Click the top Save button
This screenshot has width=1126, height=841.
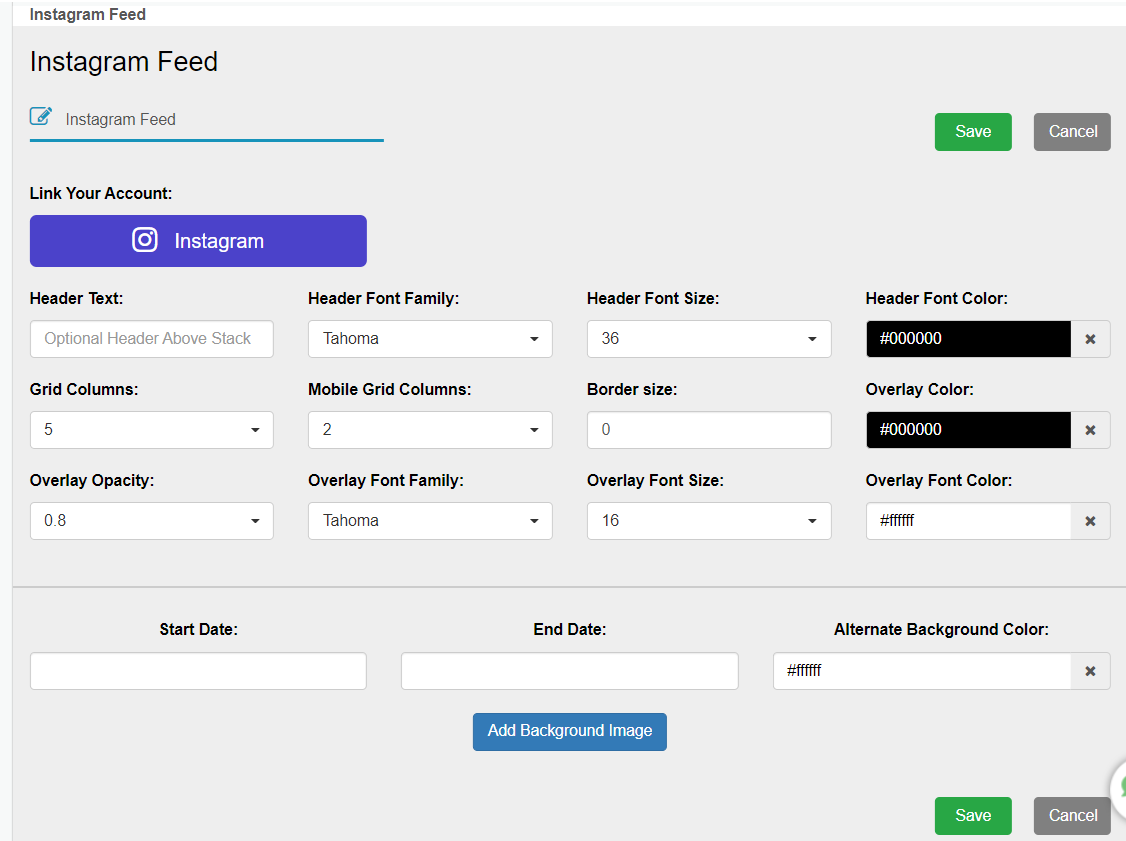[973, 132]
